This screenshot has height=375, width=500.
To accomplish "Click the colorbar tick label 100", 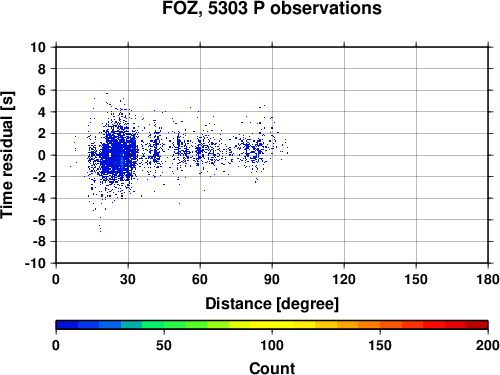I will [x=272, y=345].
